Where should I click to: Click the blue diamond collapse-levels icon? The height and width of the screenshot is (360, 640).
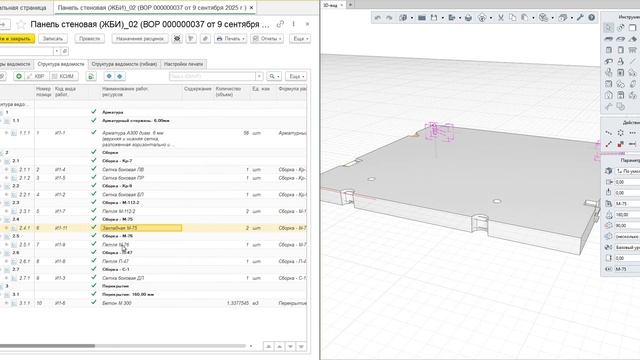click(x=120, y=76)
